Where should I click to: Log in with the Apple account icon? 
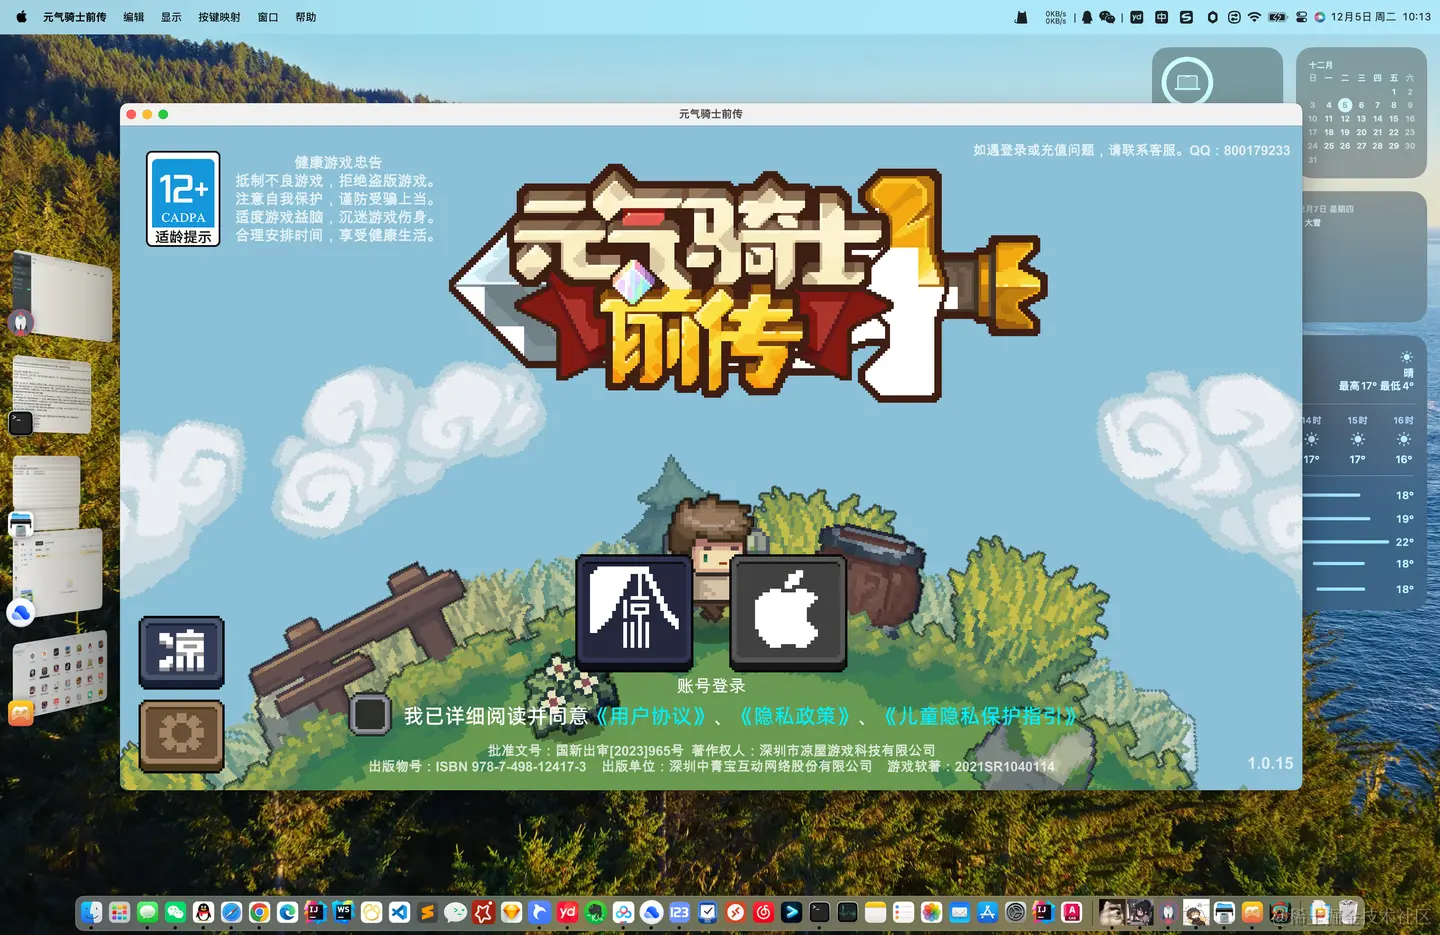click(788, 612)
